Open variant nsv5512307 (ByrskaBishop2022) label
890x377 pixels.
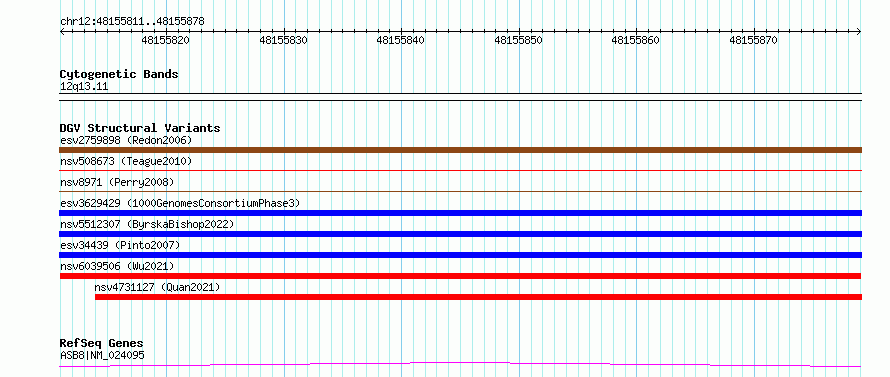[147, 224]
